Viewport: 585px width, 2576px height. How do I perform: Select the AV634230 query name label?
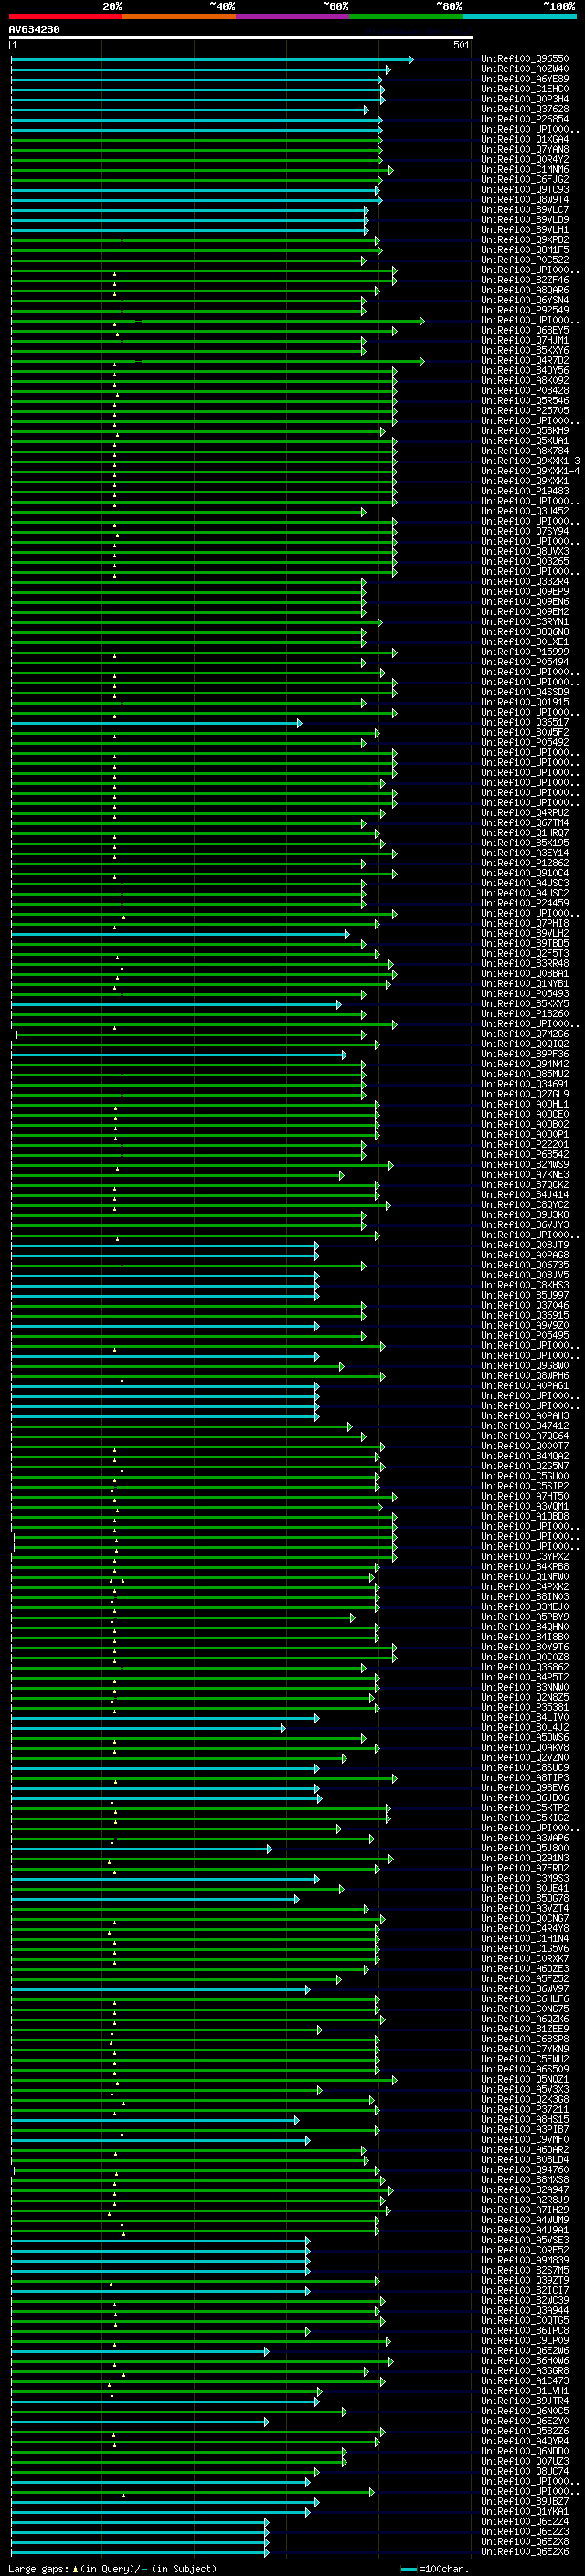34,30
